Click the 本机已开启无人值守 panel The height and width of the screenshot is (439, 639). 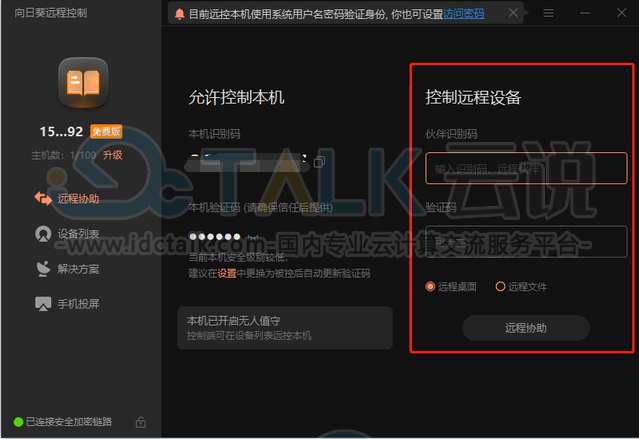click(285, 328)
